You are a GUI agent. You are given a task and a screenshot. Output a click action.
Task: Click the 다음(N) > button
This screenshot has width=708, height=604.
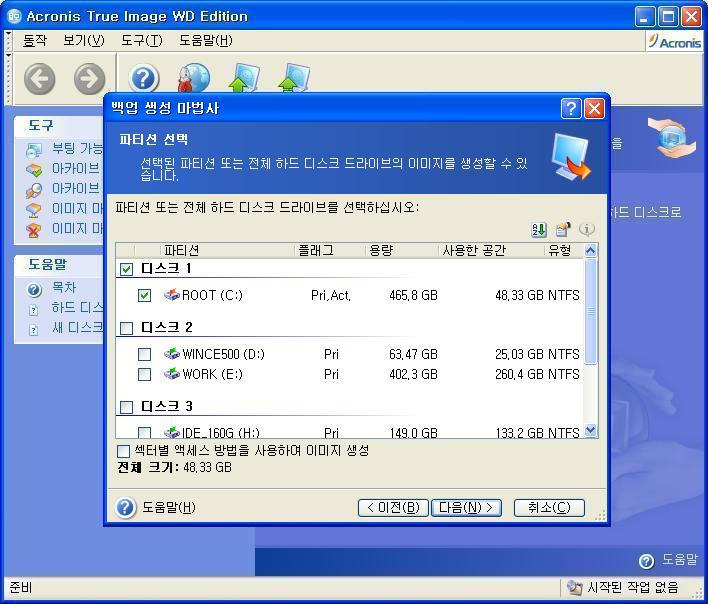click(x=466, y=508)
